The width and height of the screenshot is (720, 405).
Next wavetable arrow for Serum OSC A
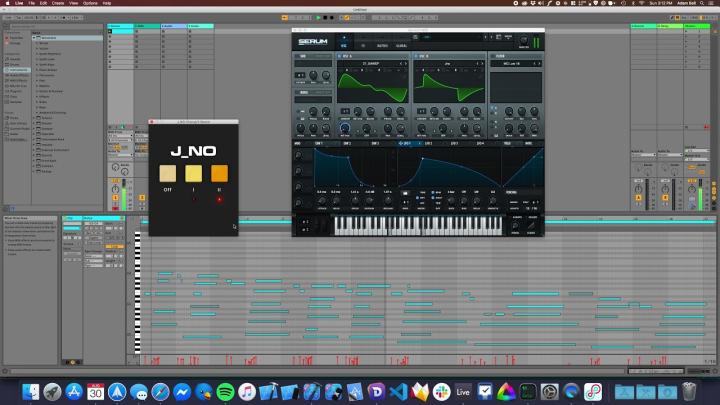pos(405,64)
